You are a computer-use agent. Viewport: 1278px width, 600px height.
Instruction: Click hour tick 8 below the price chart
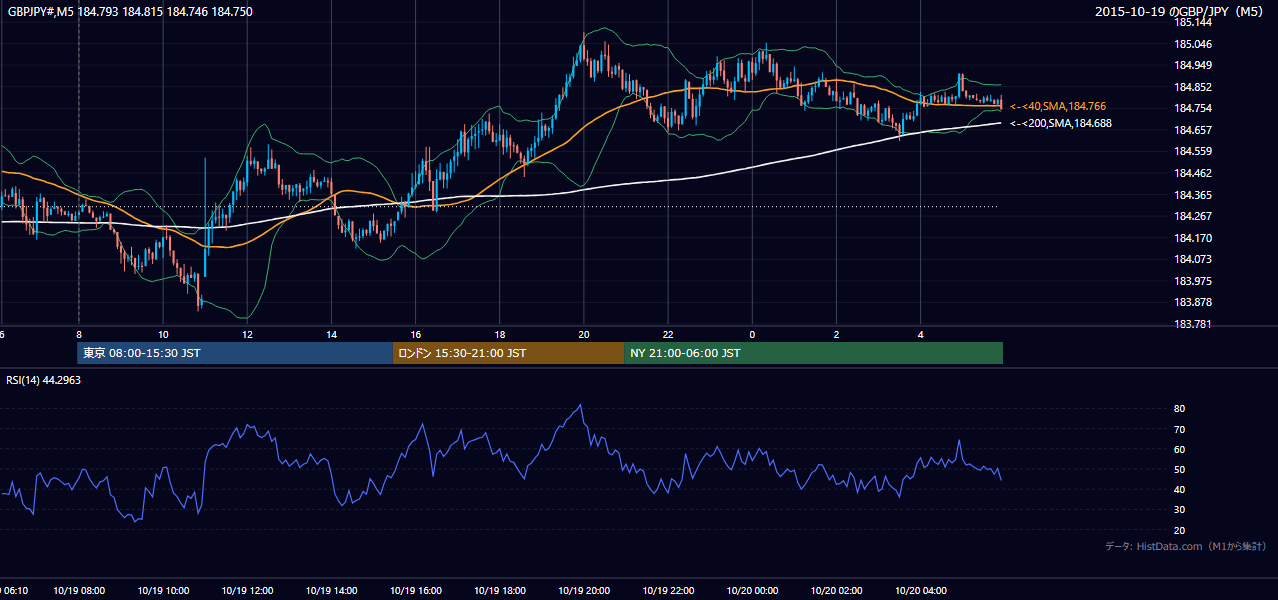(78, 334)
